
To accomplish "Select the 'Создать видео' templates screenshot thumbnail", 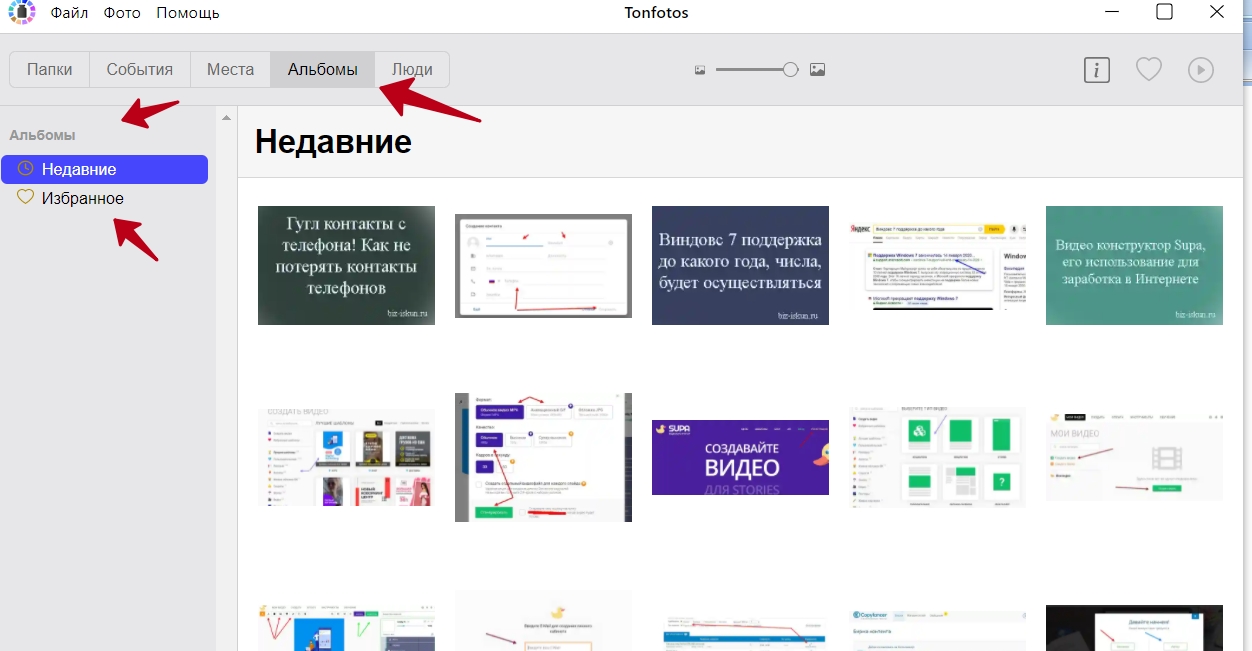I will (x=346, y=457).
